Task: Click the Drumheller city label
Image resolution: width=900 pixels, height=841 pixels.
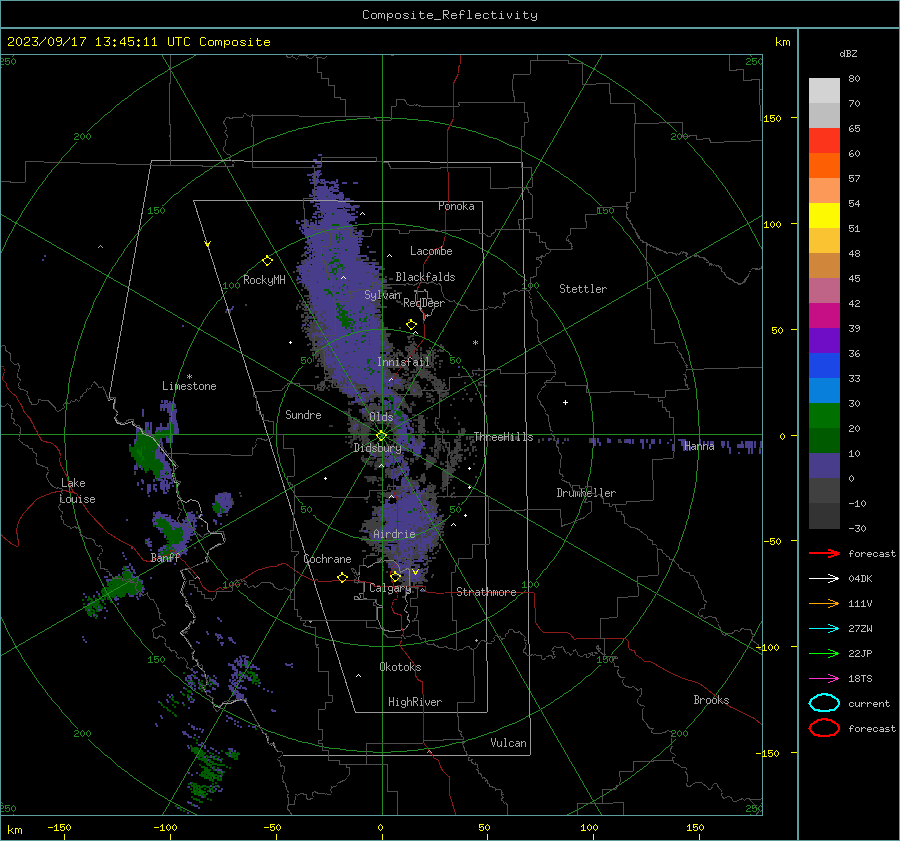Action: (x=586, y=493)
